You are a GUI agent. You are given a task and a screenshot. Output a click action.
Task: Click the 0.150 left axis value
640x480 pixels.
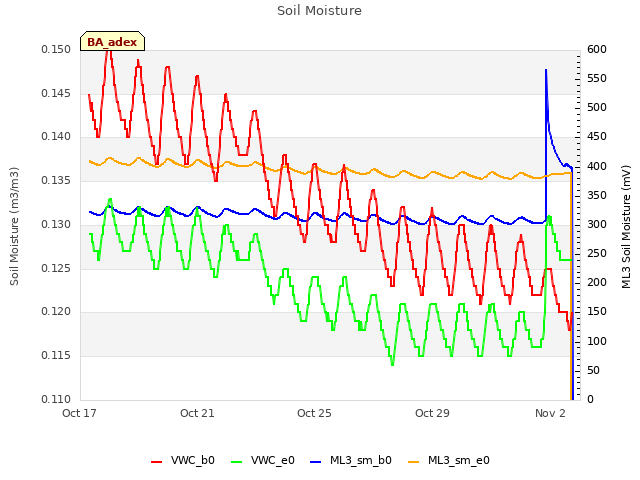56,49
